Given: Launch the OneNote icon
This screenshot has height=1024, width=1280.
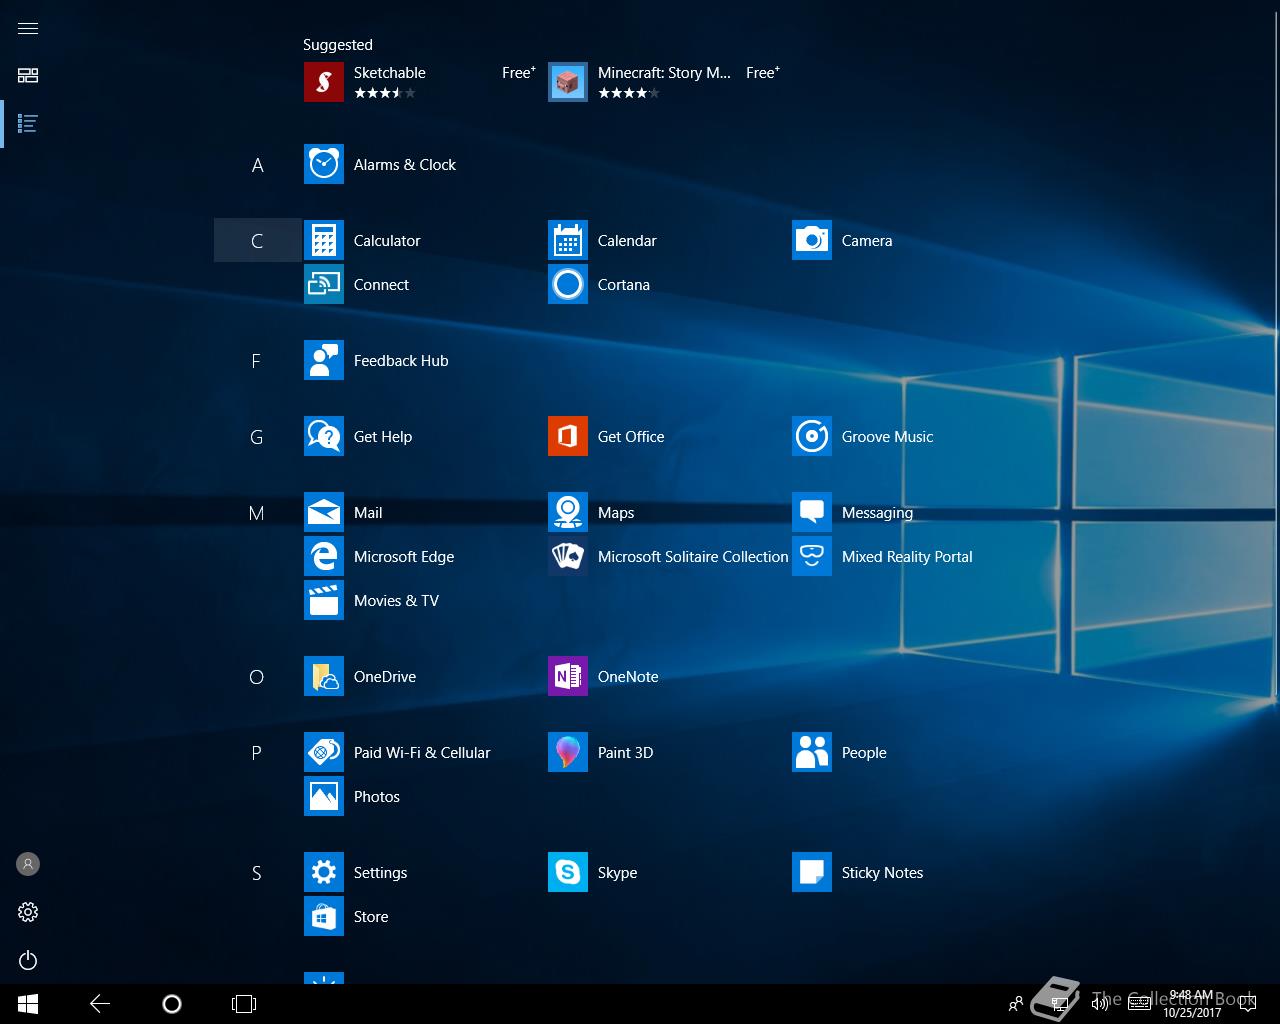Looking at the screenshot, I should pos(568,676).
